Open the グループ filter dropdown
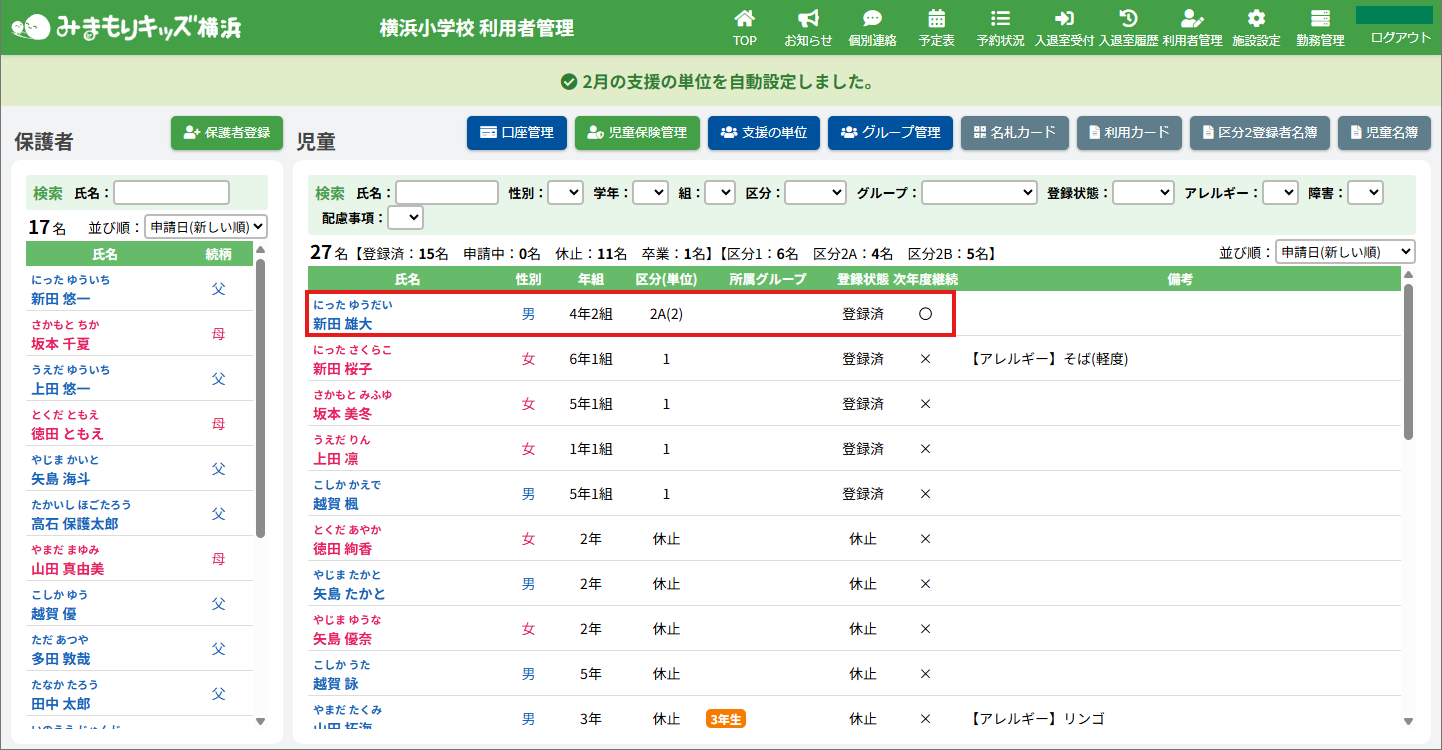The image size is (1442, 750). pos(978,192)
